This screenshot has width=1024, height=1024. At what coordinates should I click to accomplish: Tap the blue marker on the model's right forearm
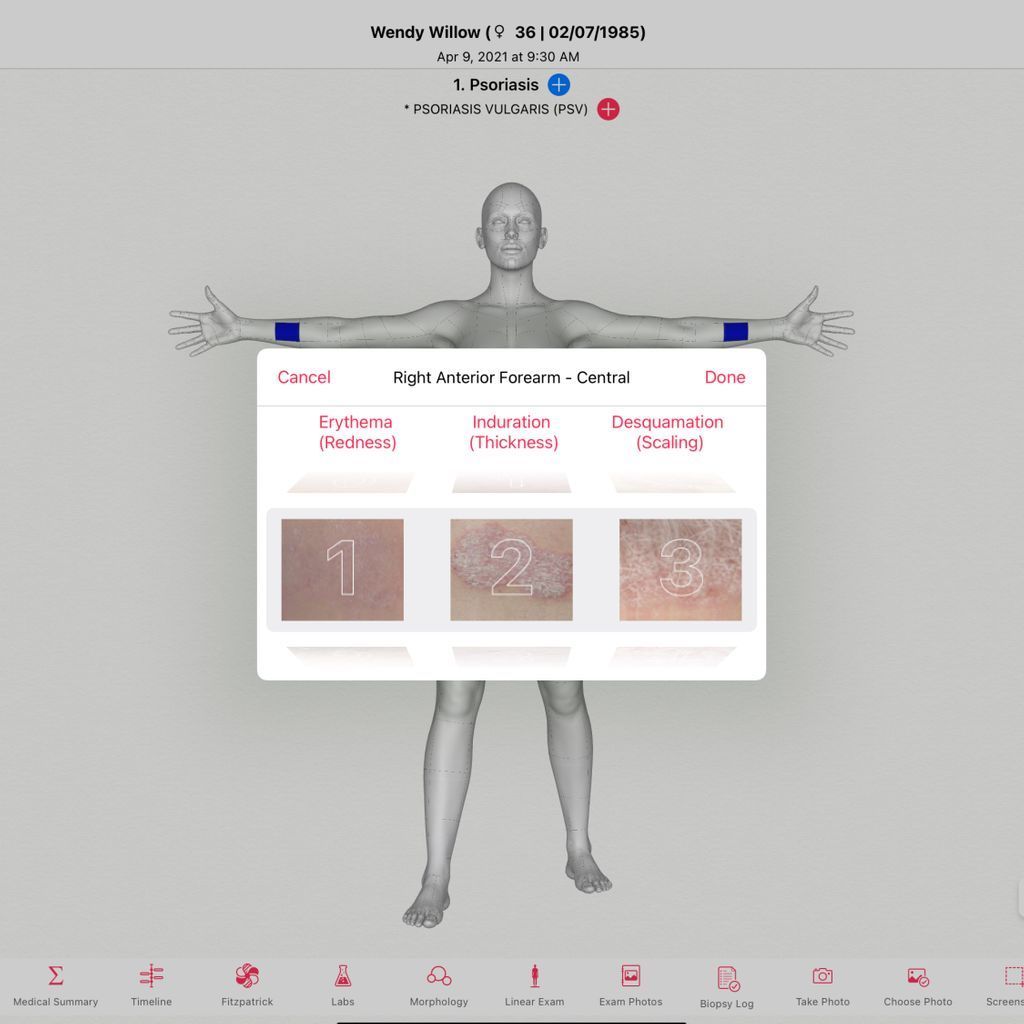pos(287,332)
